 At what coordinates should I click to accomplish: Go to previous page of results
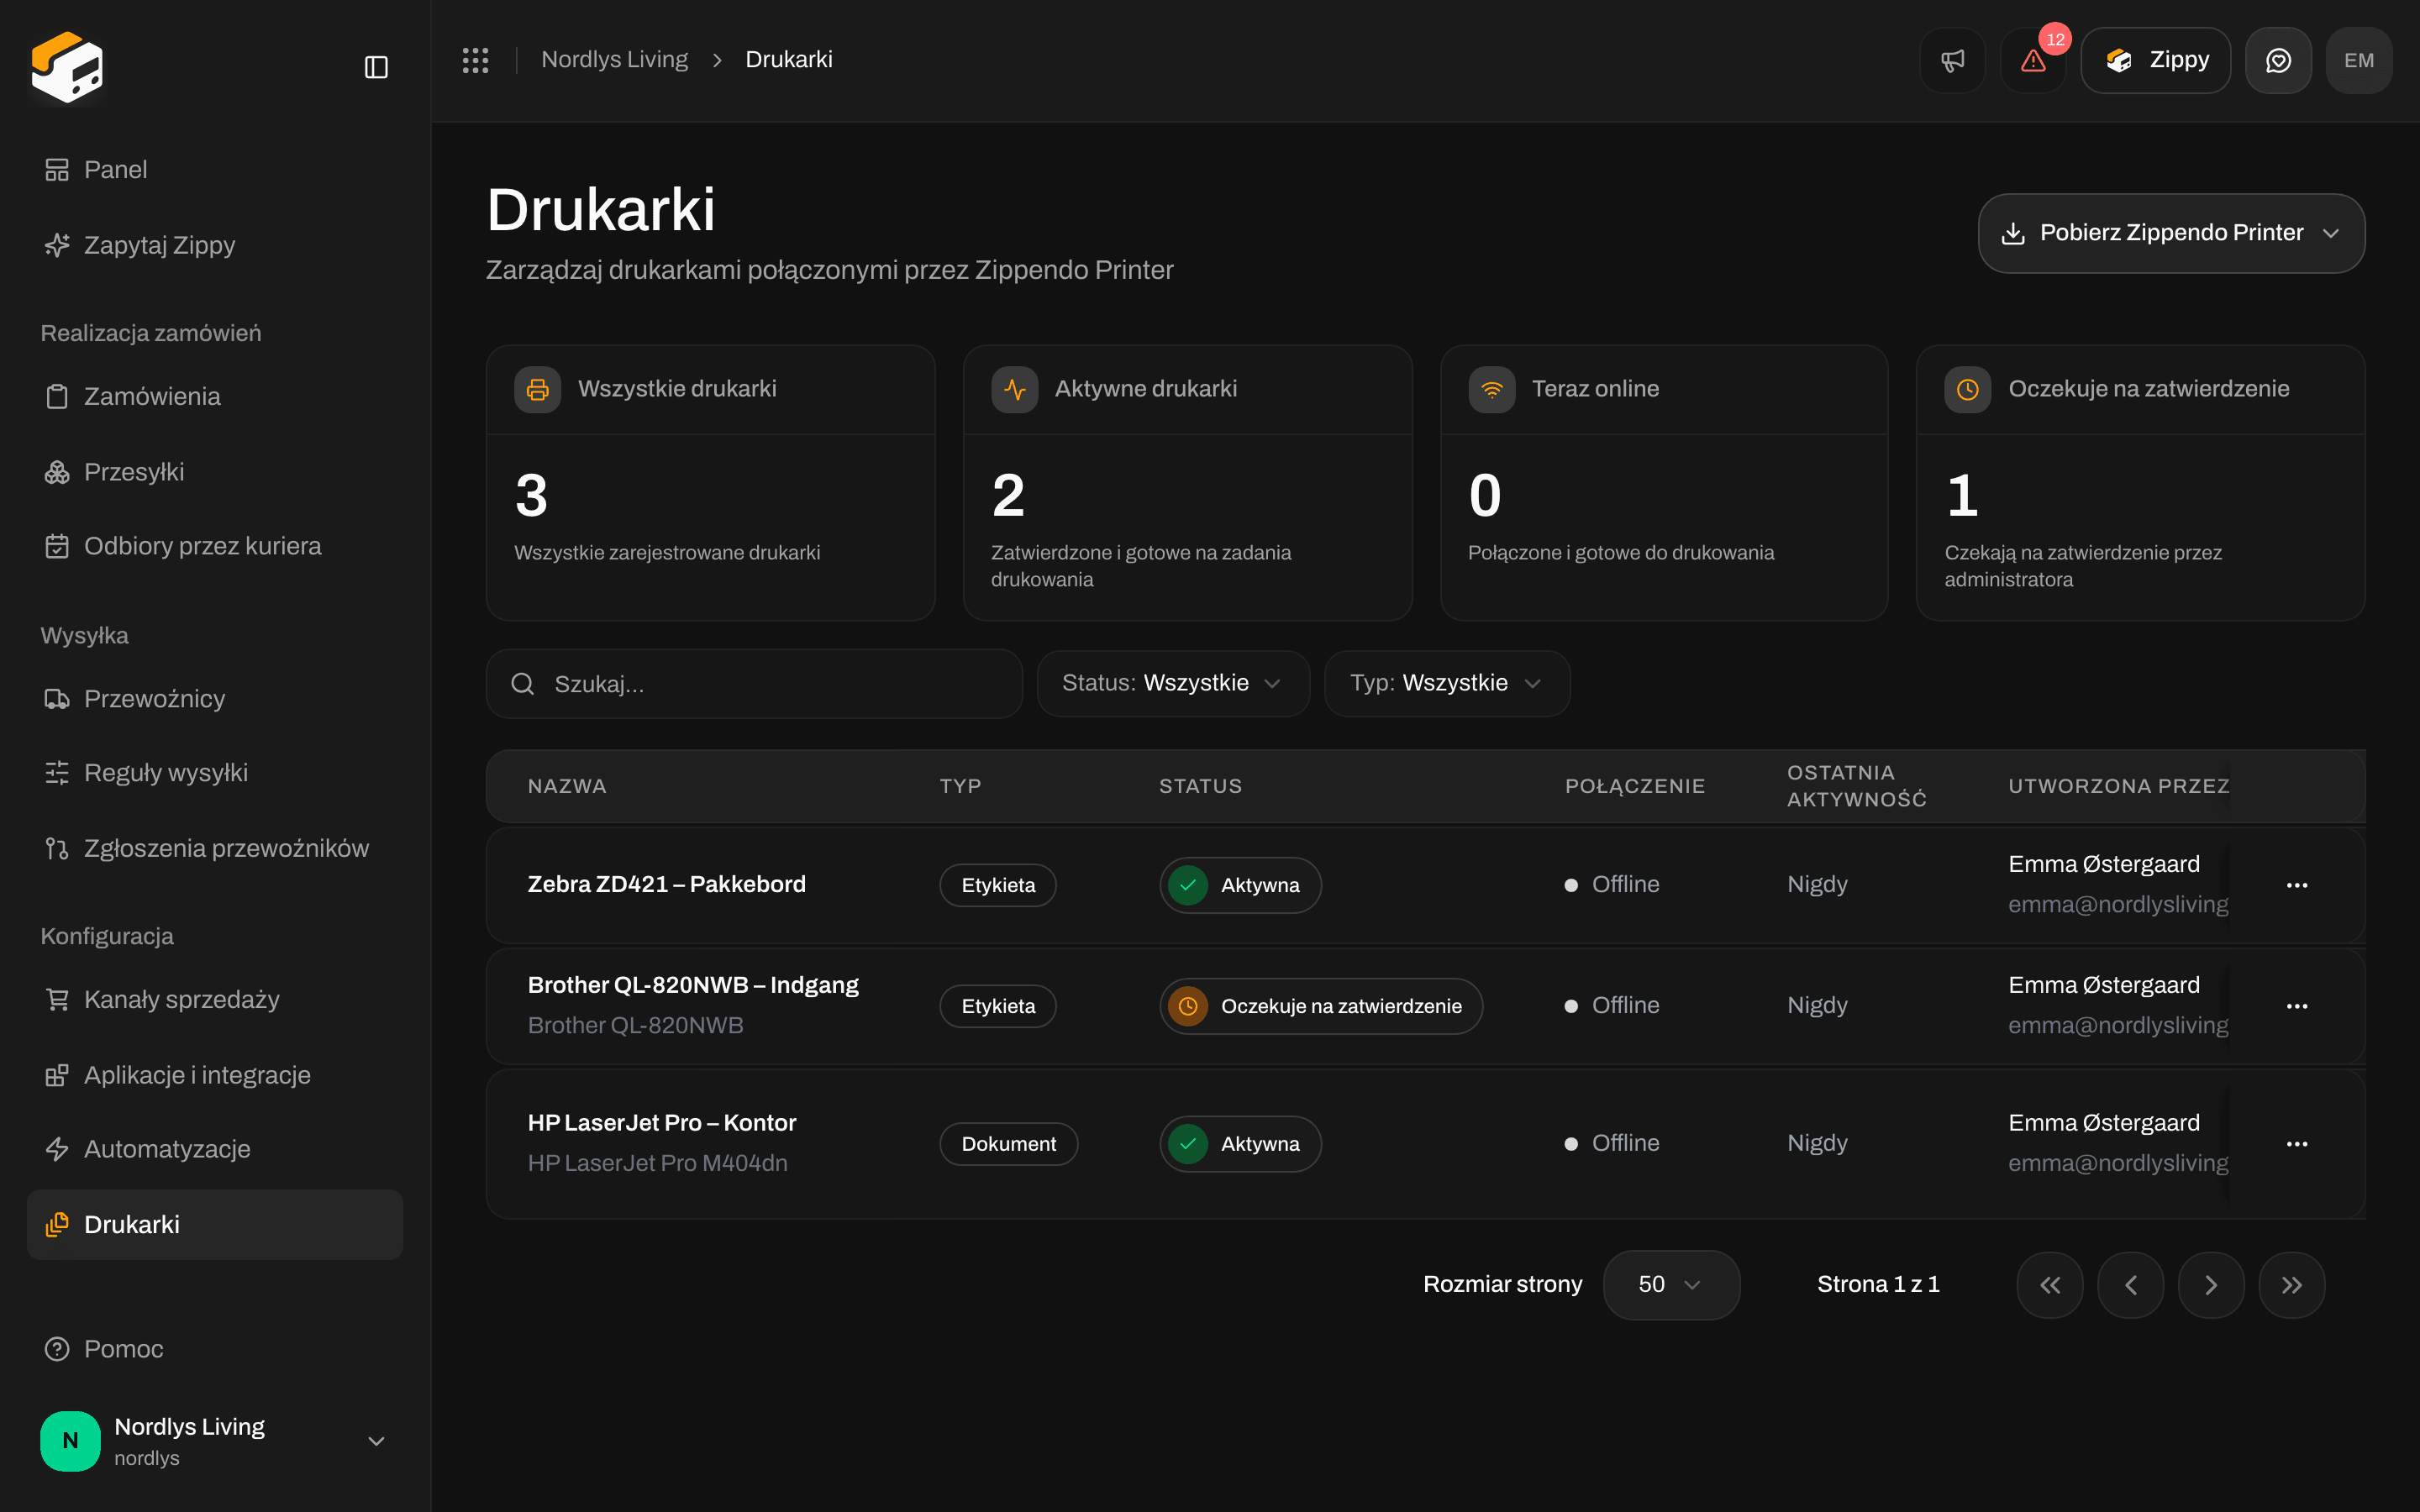pyautogui.click(x=2131, y=1285)
